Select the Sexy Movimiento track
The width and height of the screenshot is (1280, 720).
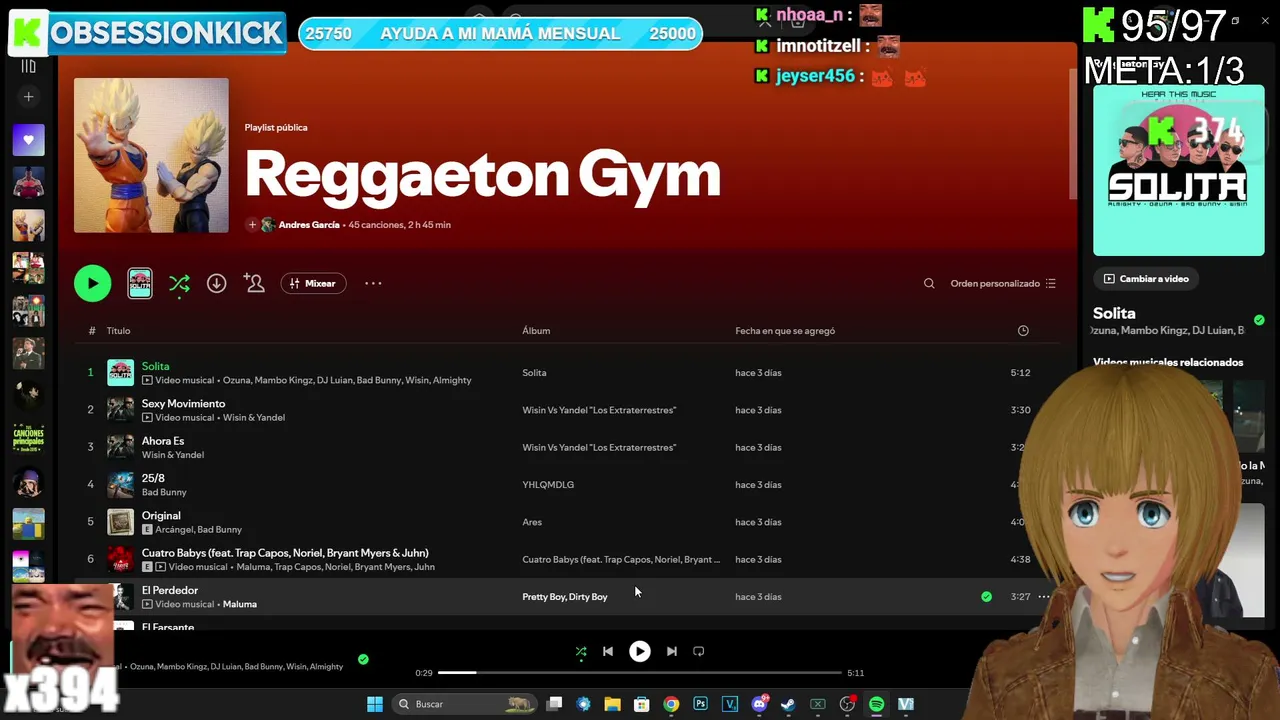coord(183,404)
